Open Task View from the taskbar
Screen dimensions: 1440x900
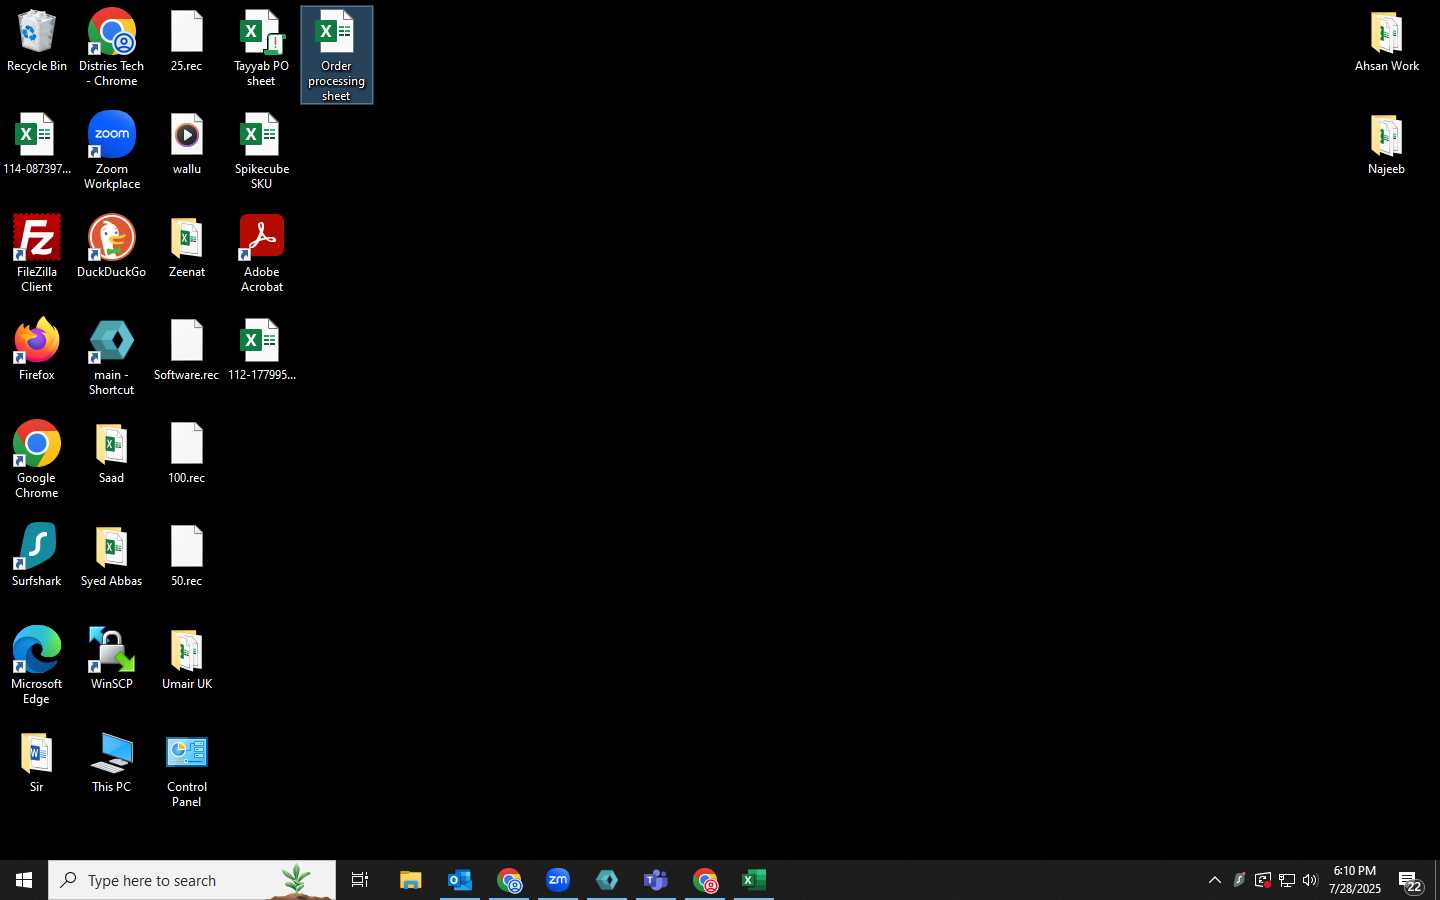360,880
